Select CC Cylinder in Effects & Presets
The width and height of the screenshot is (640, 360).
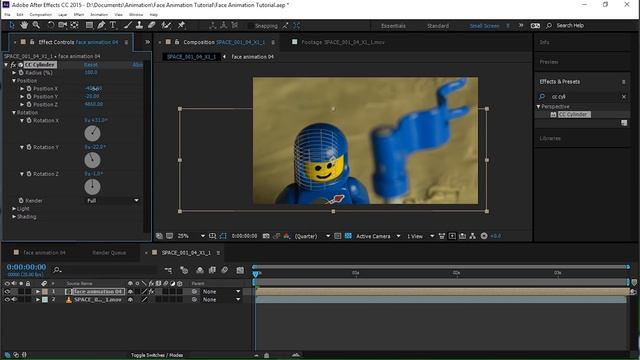click(x=574, y=115)
